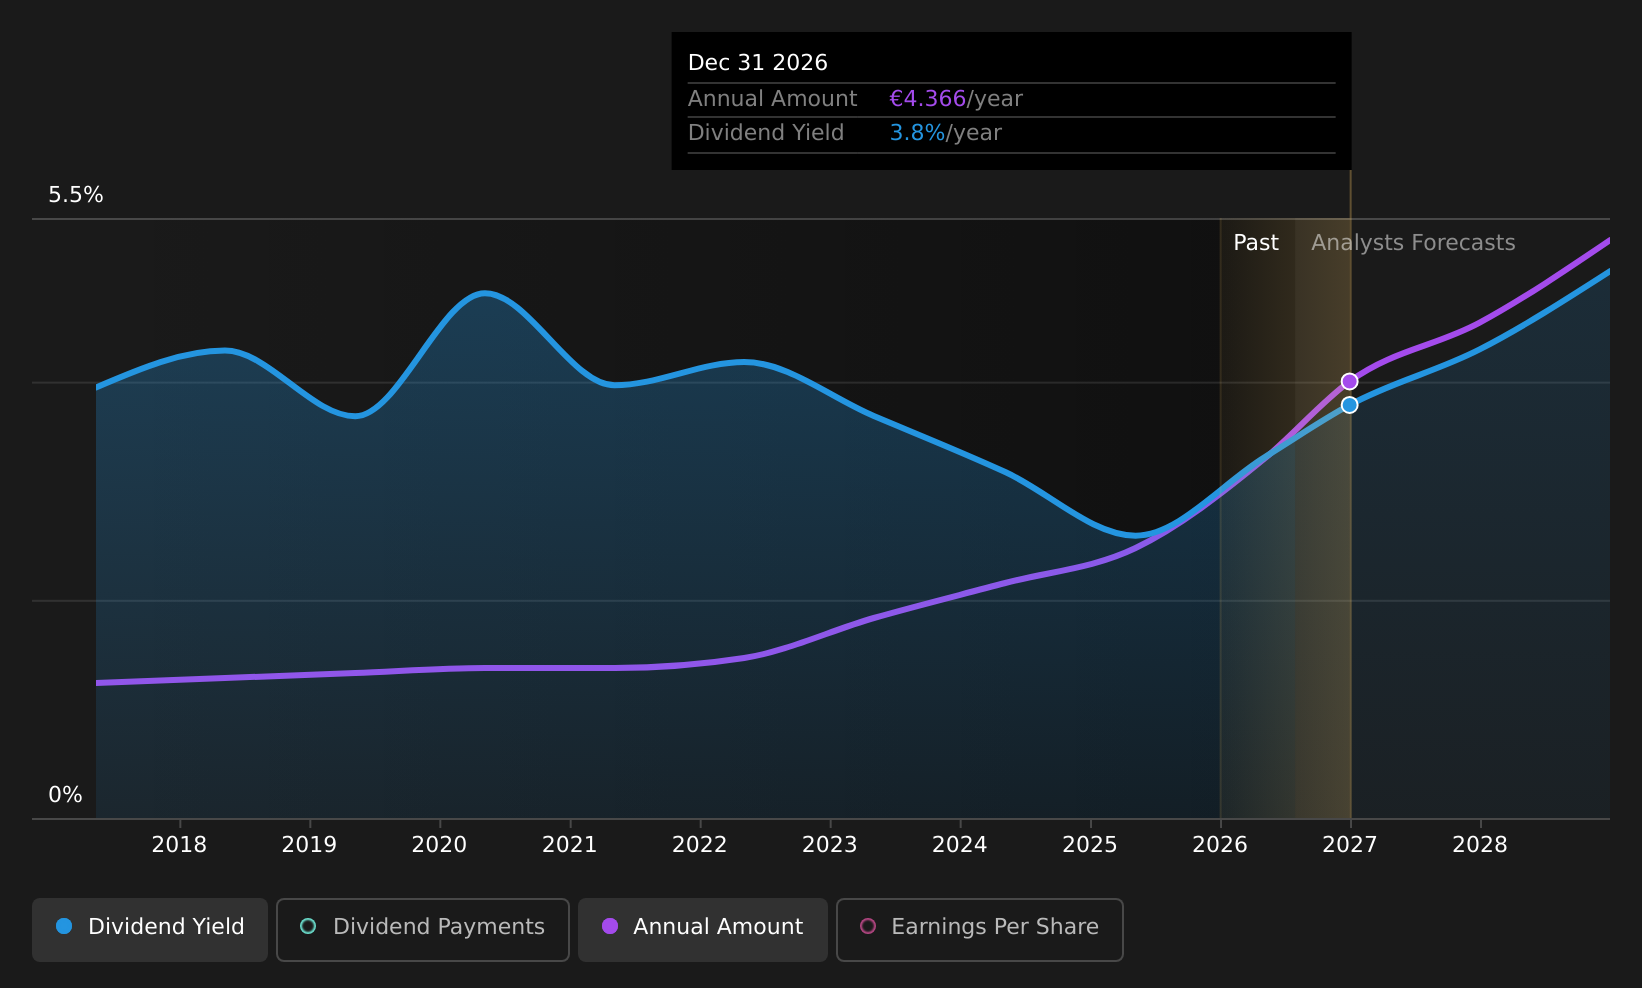Click the 2021 x-axis label
1642x988 pixels.
pos(569,845)
